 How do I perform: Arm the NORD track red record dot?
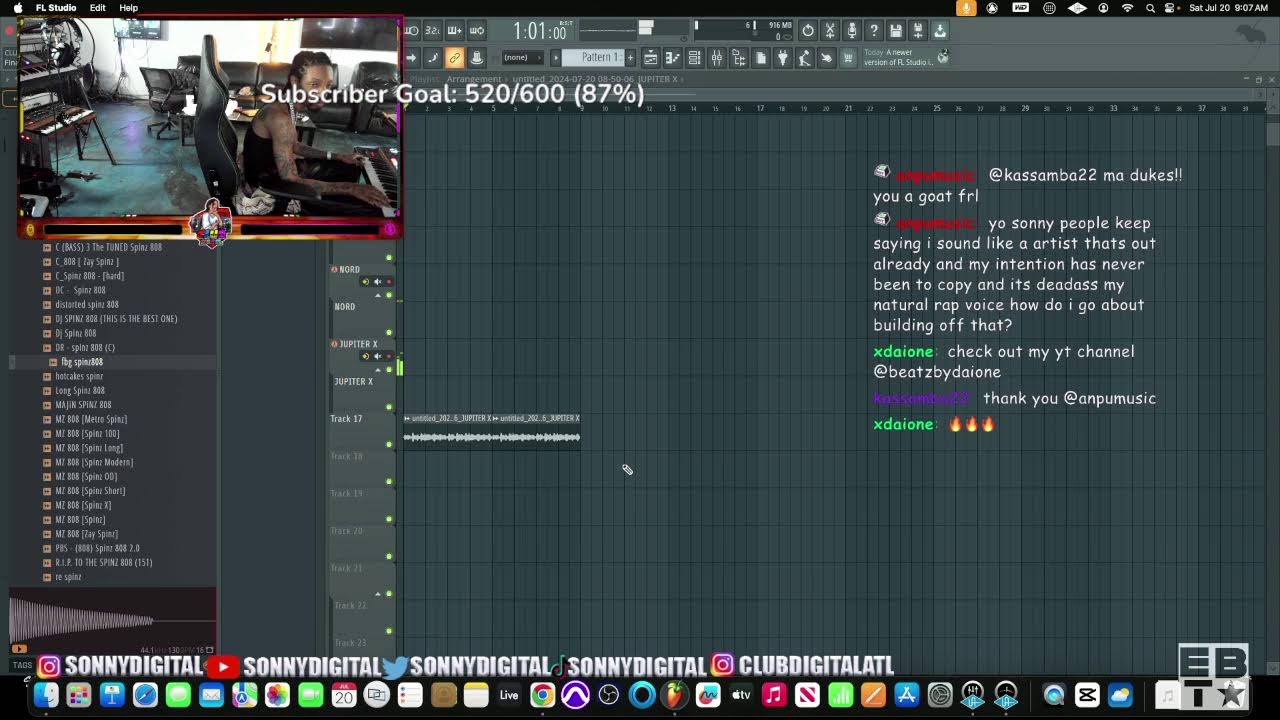click(x=389, y=282)
